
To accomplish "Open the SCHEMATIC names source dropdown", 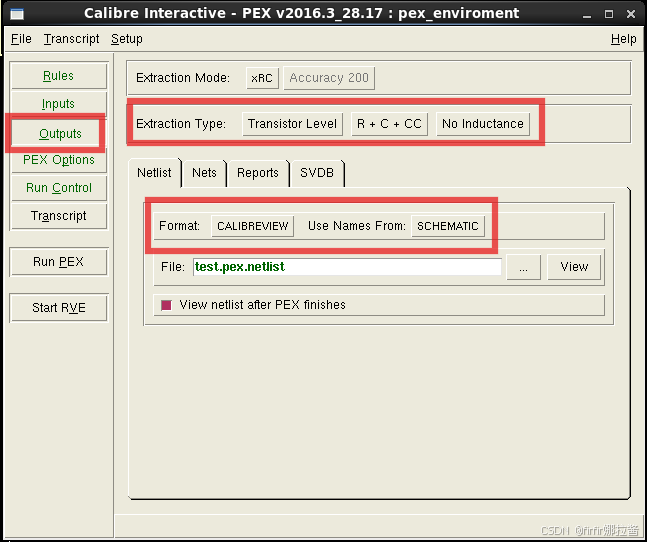I will 448,226.
